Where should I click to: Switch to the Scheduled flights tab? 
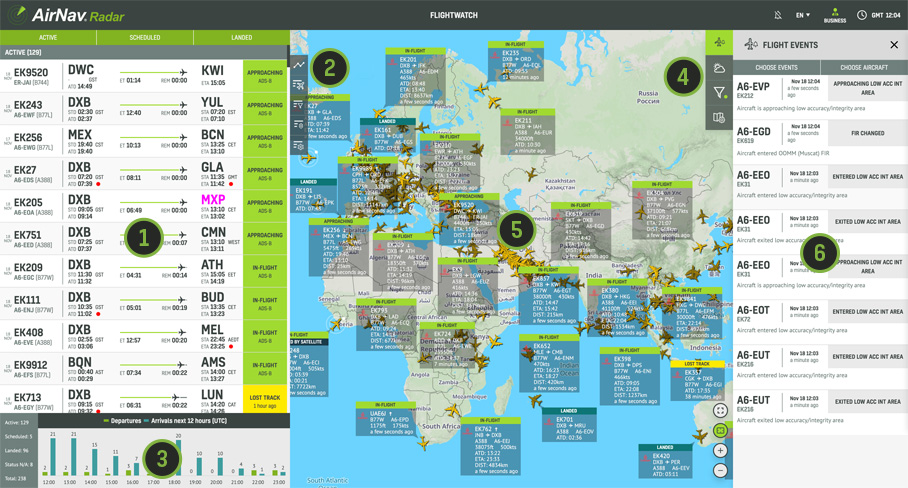(x=145, y=37)
